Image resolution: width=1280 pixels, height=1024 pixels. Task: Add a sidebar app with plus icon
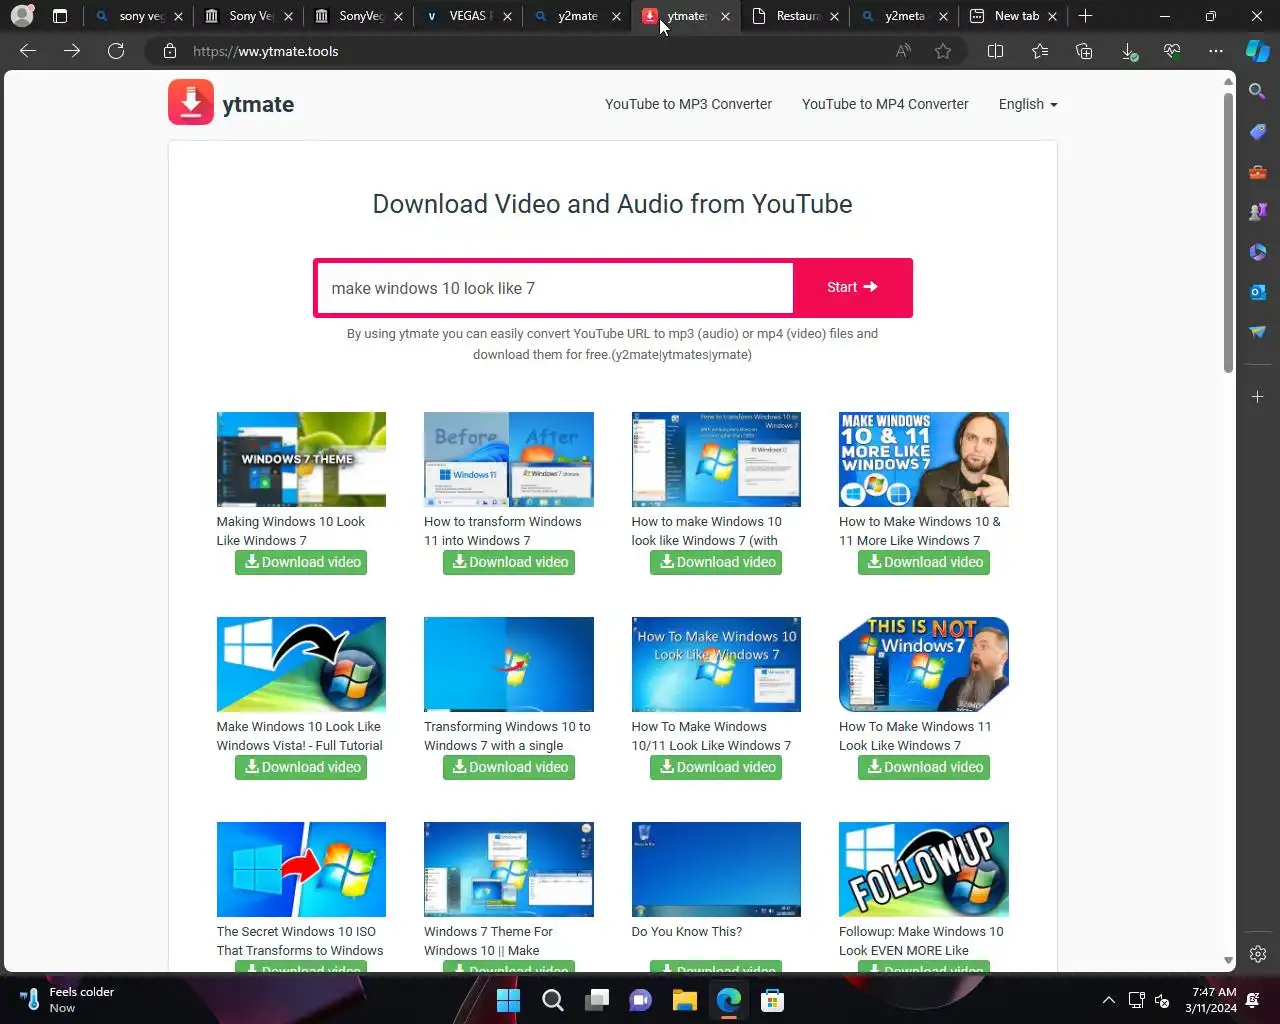(1258, 397)
